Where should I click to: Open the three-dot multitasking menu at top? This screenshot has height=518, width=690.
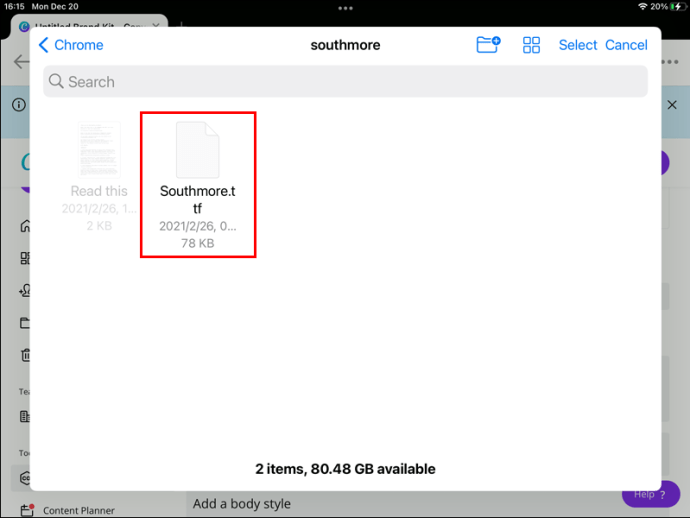(345, 8)
